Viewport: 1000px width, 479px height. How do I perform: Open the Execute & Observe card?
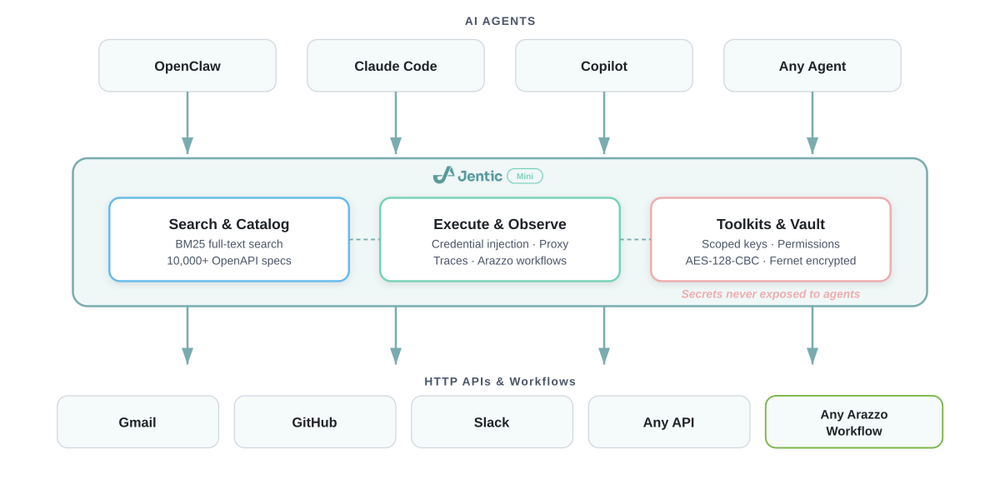tap(500, 239)
